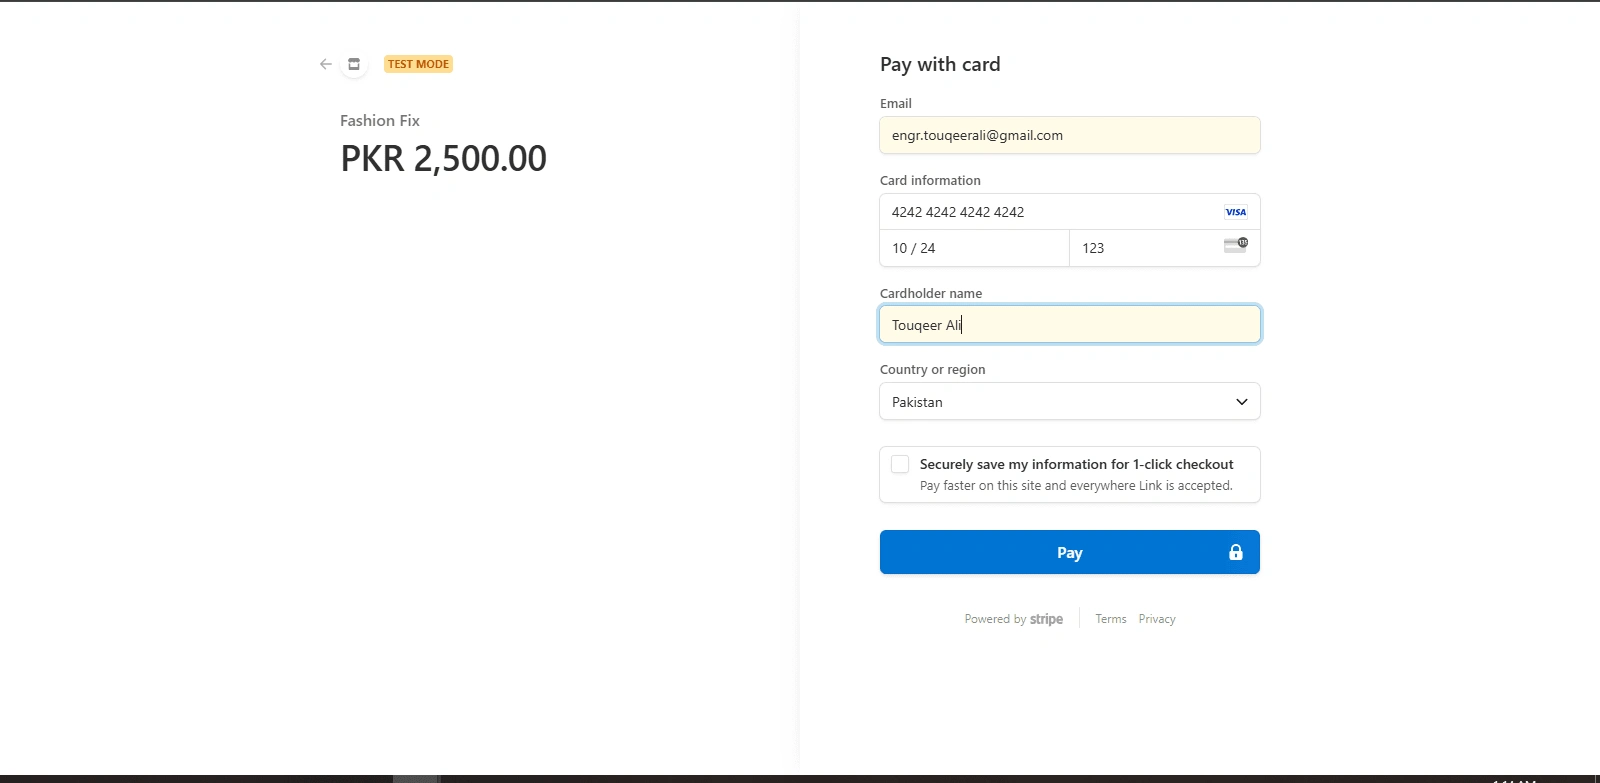Click the Visa card brand icon
The image size is (1600, 783).
point(1236,212)
